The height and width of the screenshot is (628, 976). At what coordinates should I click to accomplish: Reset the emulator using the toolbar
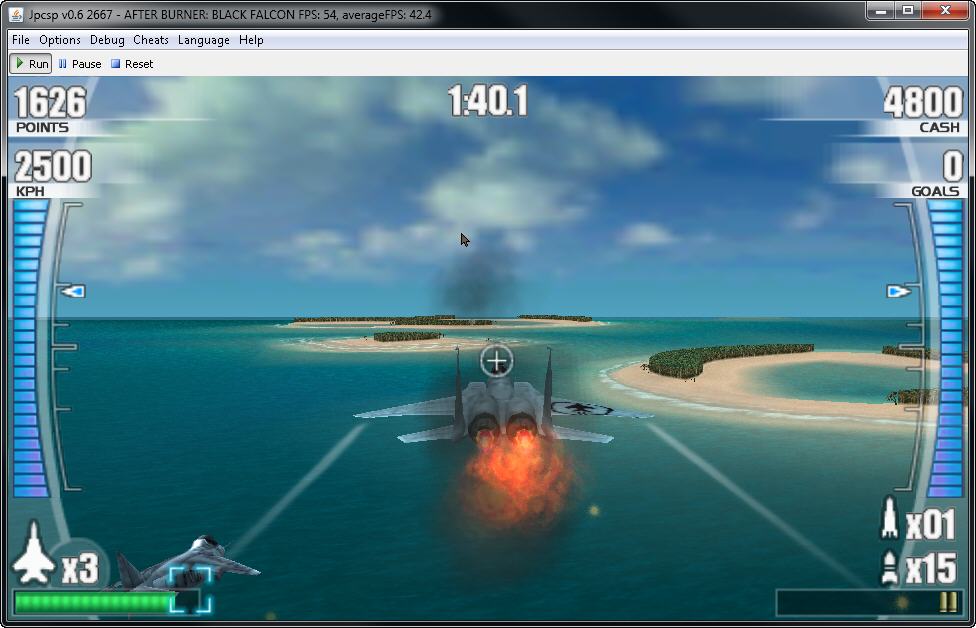(x=132, y=64)
